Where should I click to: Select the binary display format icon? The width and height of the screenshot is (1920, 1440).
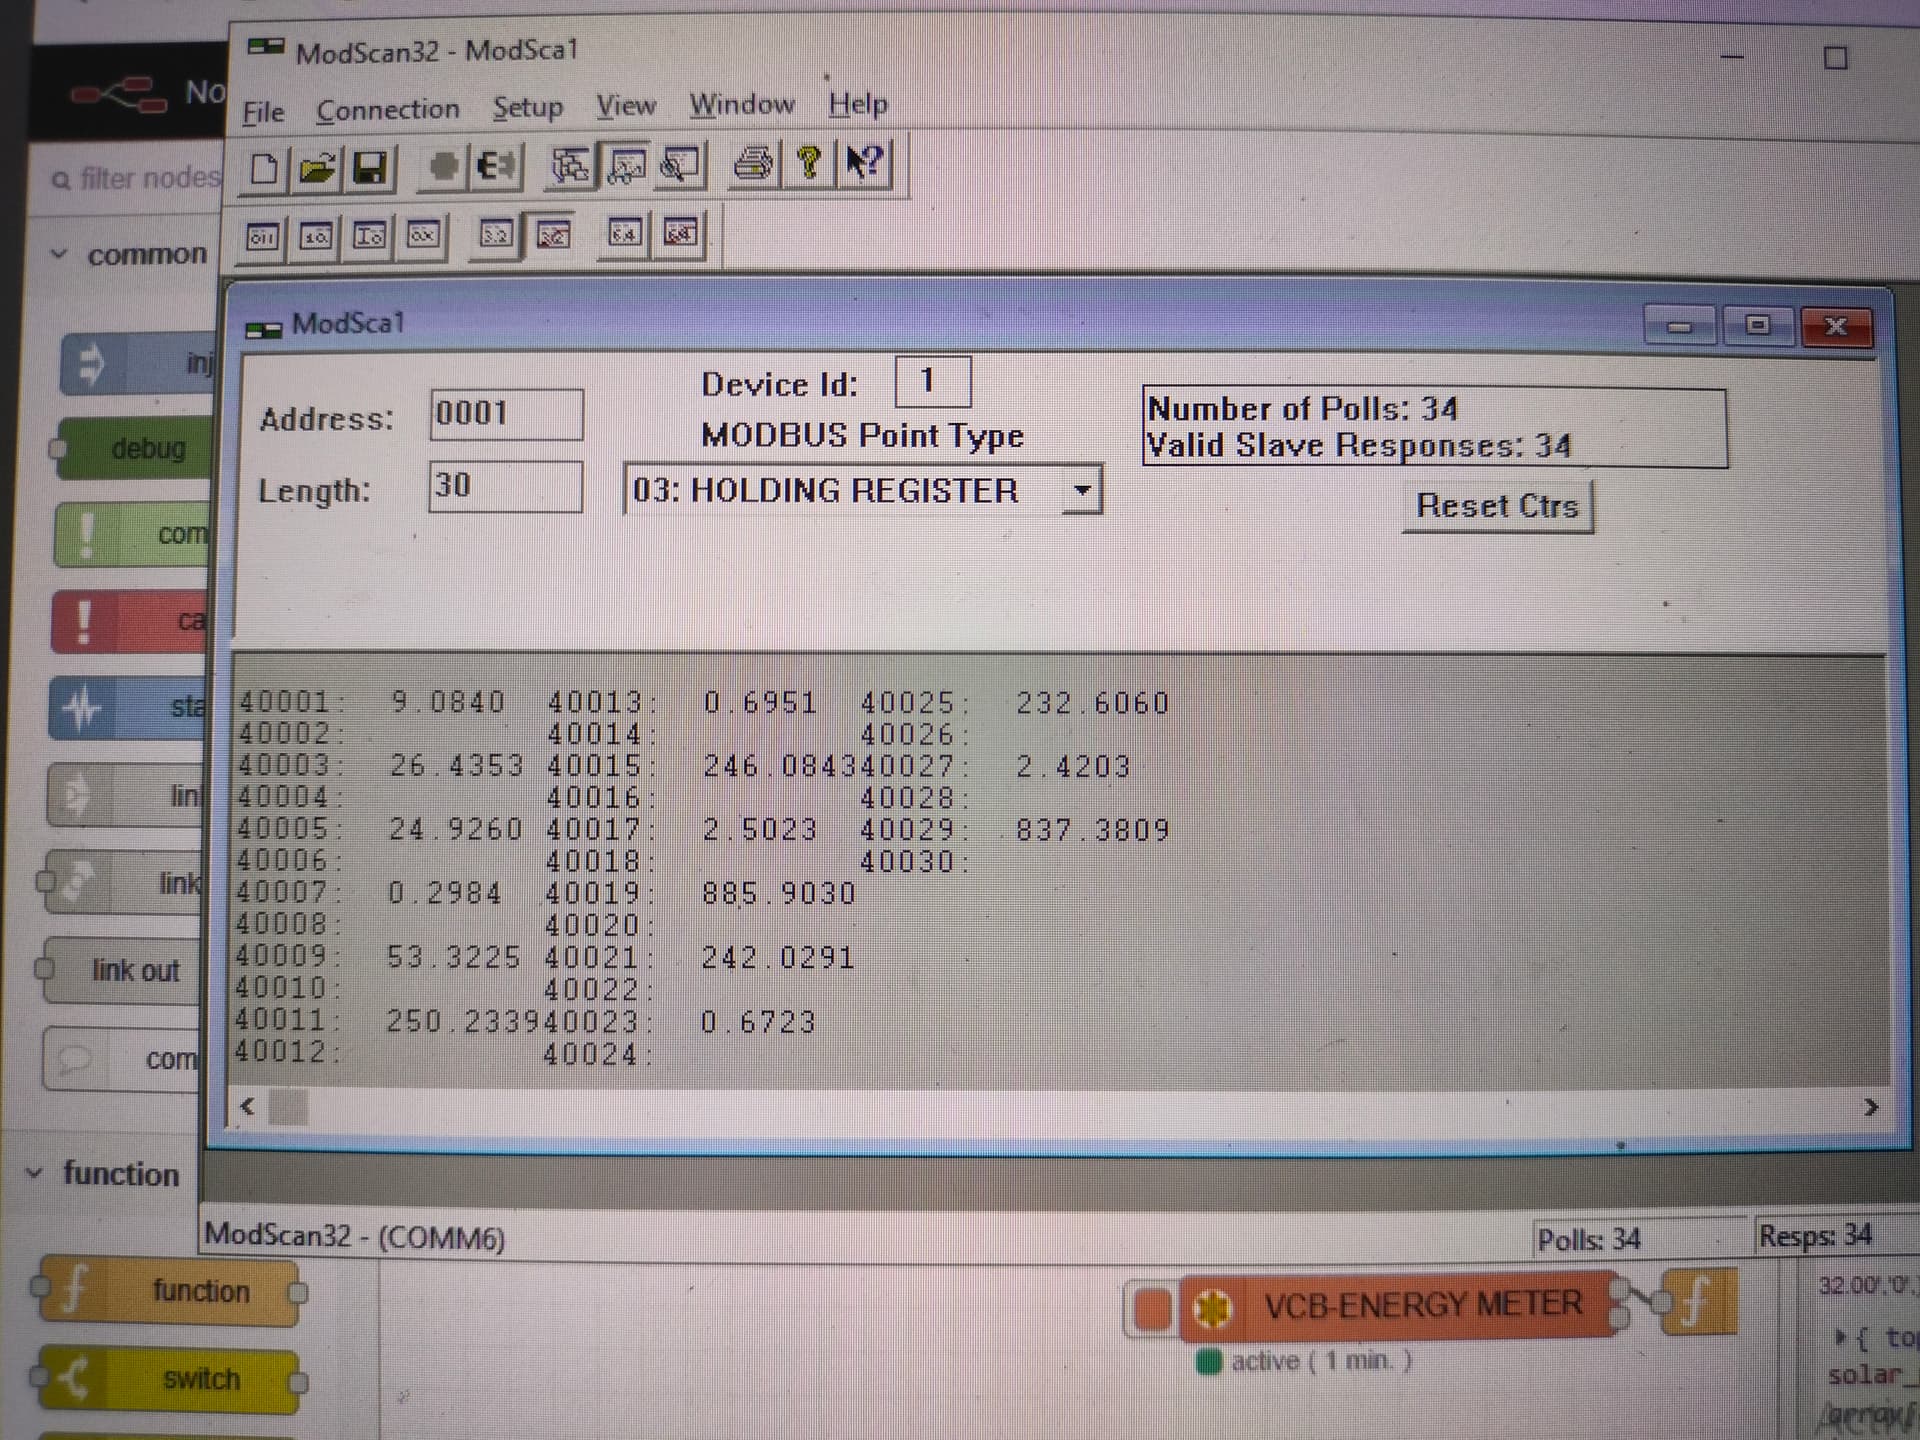(262, 237)
